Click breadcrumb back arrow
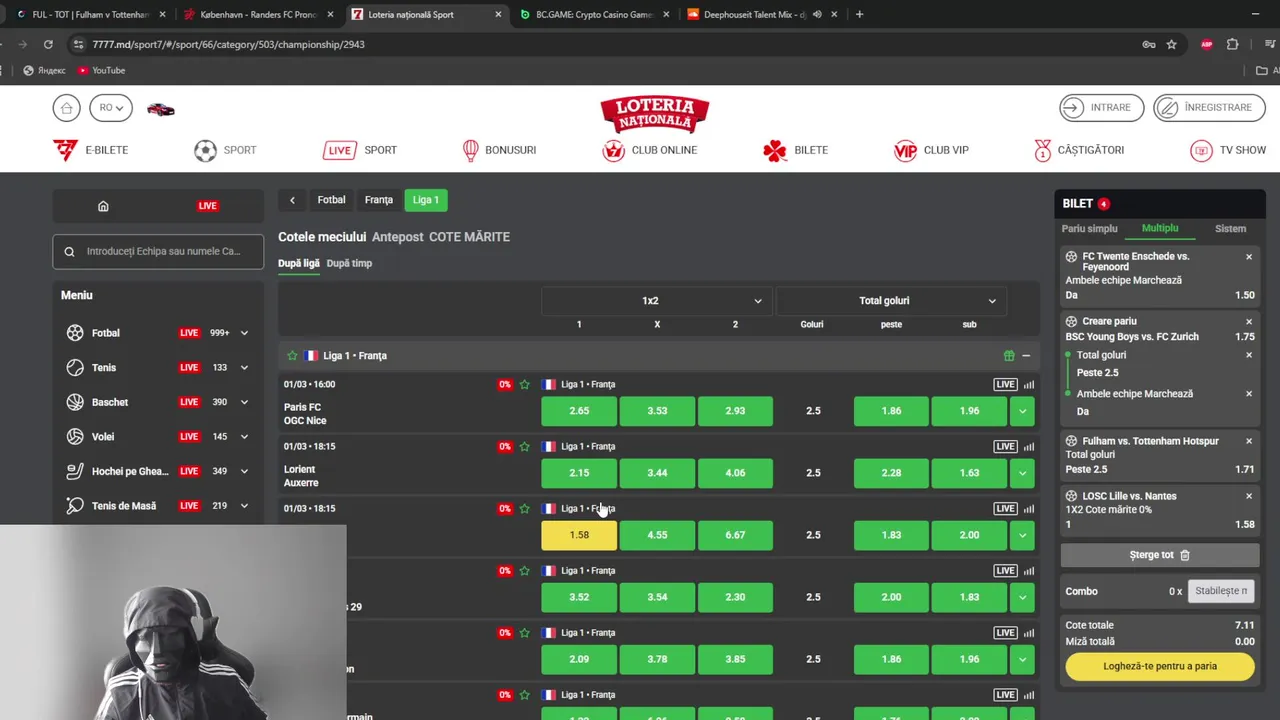The height and width of the screenshot is (720, 1280). pyautogui.click(x=292, y=200)
